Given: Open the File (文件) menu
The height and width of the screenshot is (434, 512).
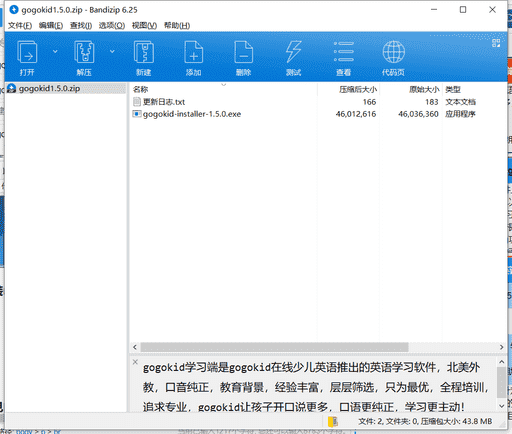Looking at the screenshot, I should (x=20, y=26).
